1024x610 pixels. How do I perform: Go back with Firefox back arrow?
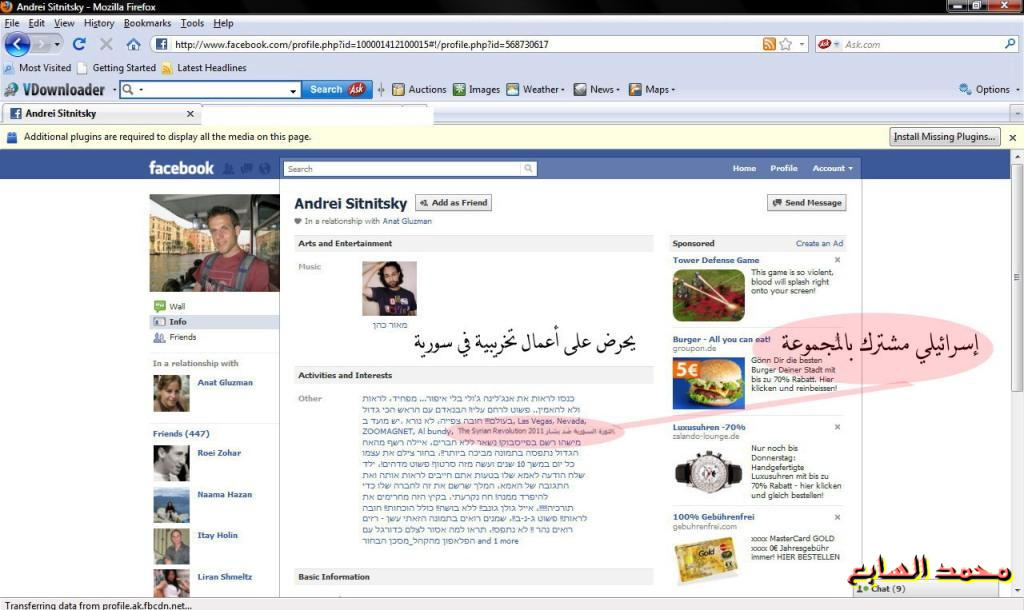click(x=17, y=44)
